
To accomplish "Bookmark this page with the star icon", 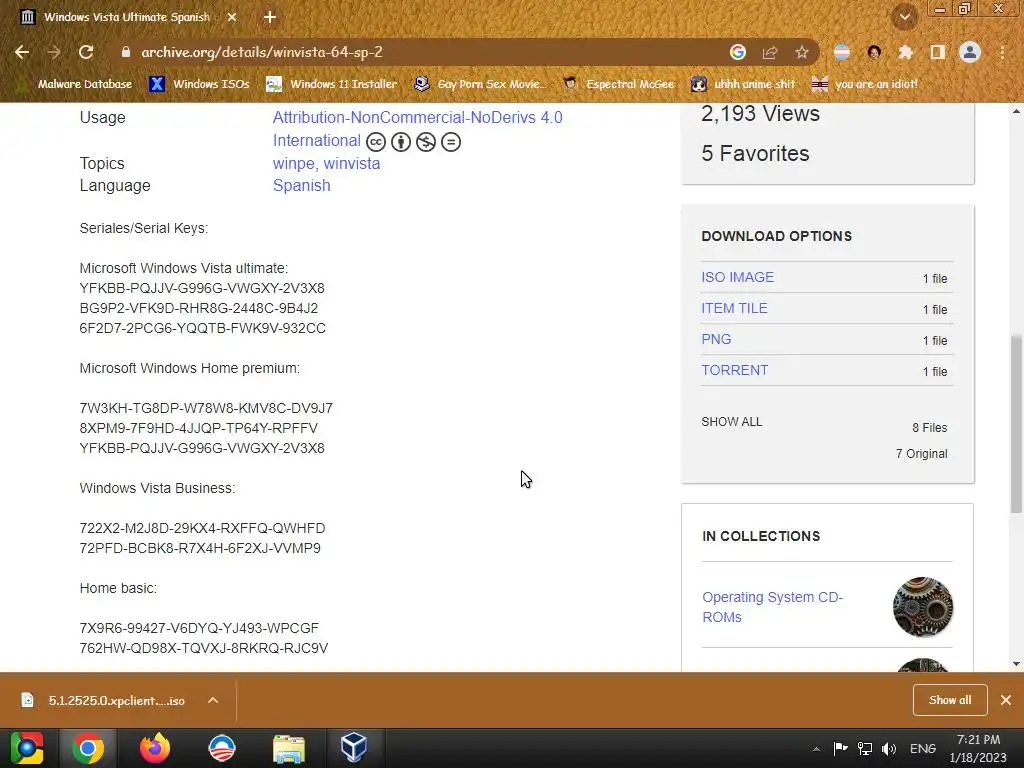I will [802, 52].
